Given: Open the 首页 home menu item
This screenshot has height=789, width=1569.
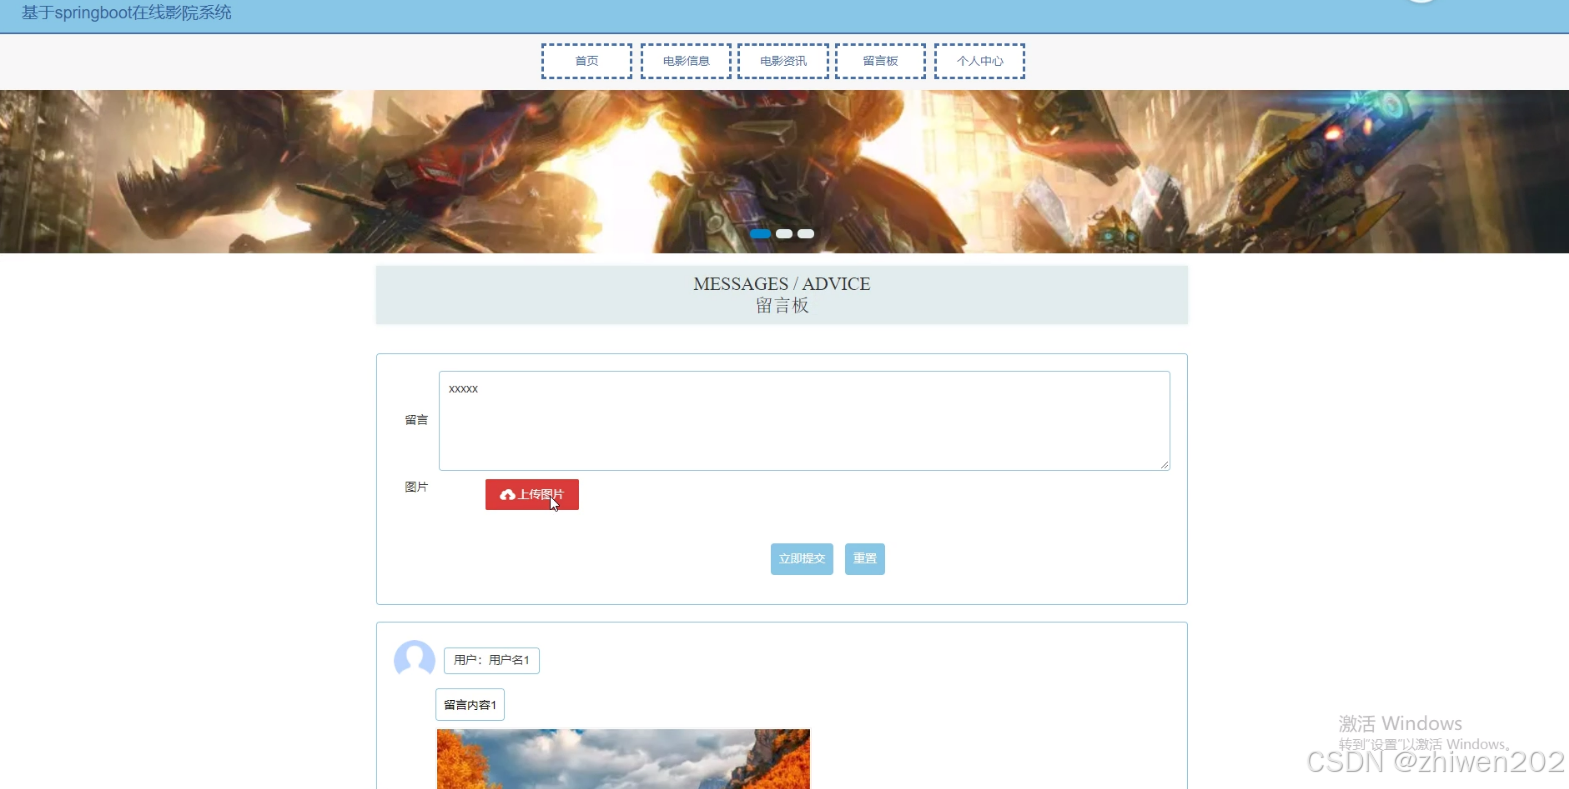Looking at the screenshot, I should pyautogui.click(x=587, y=61).
